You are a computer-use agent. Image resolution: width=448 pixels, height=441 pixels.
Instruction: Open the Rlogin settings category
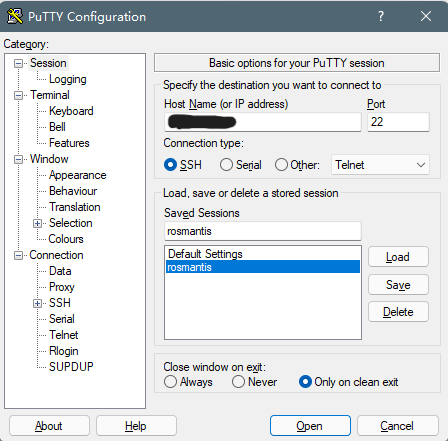64,351
